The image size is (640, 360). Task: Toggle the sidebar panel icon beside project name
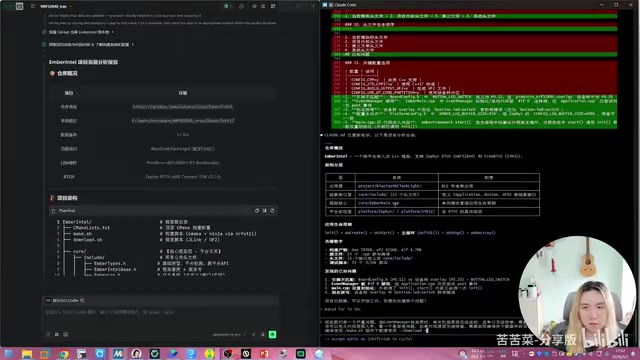[33, 6]
